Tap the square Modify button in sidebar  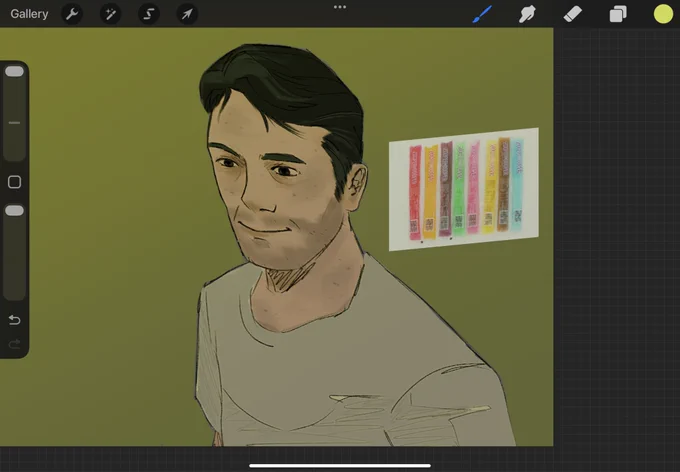14,182
